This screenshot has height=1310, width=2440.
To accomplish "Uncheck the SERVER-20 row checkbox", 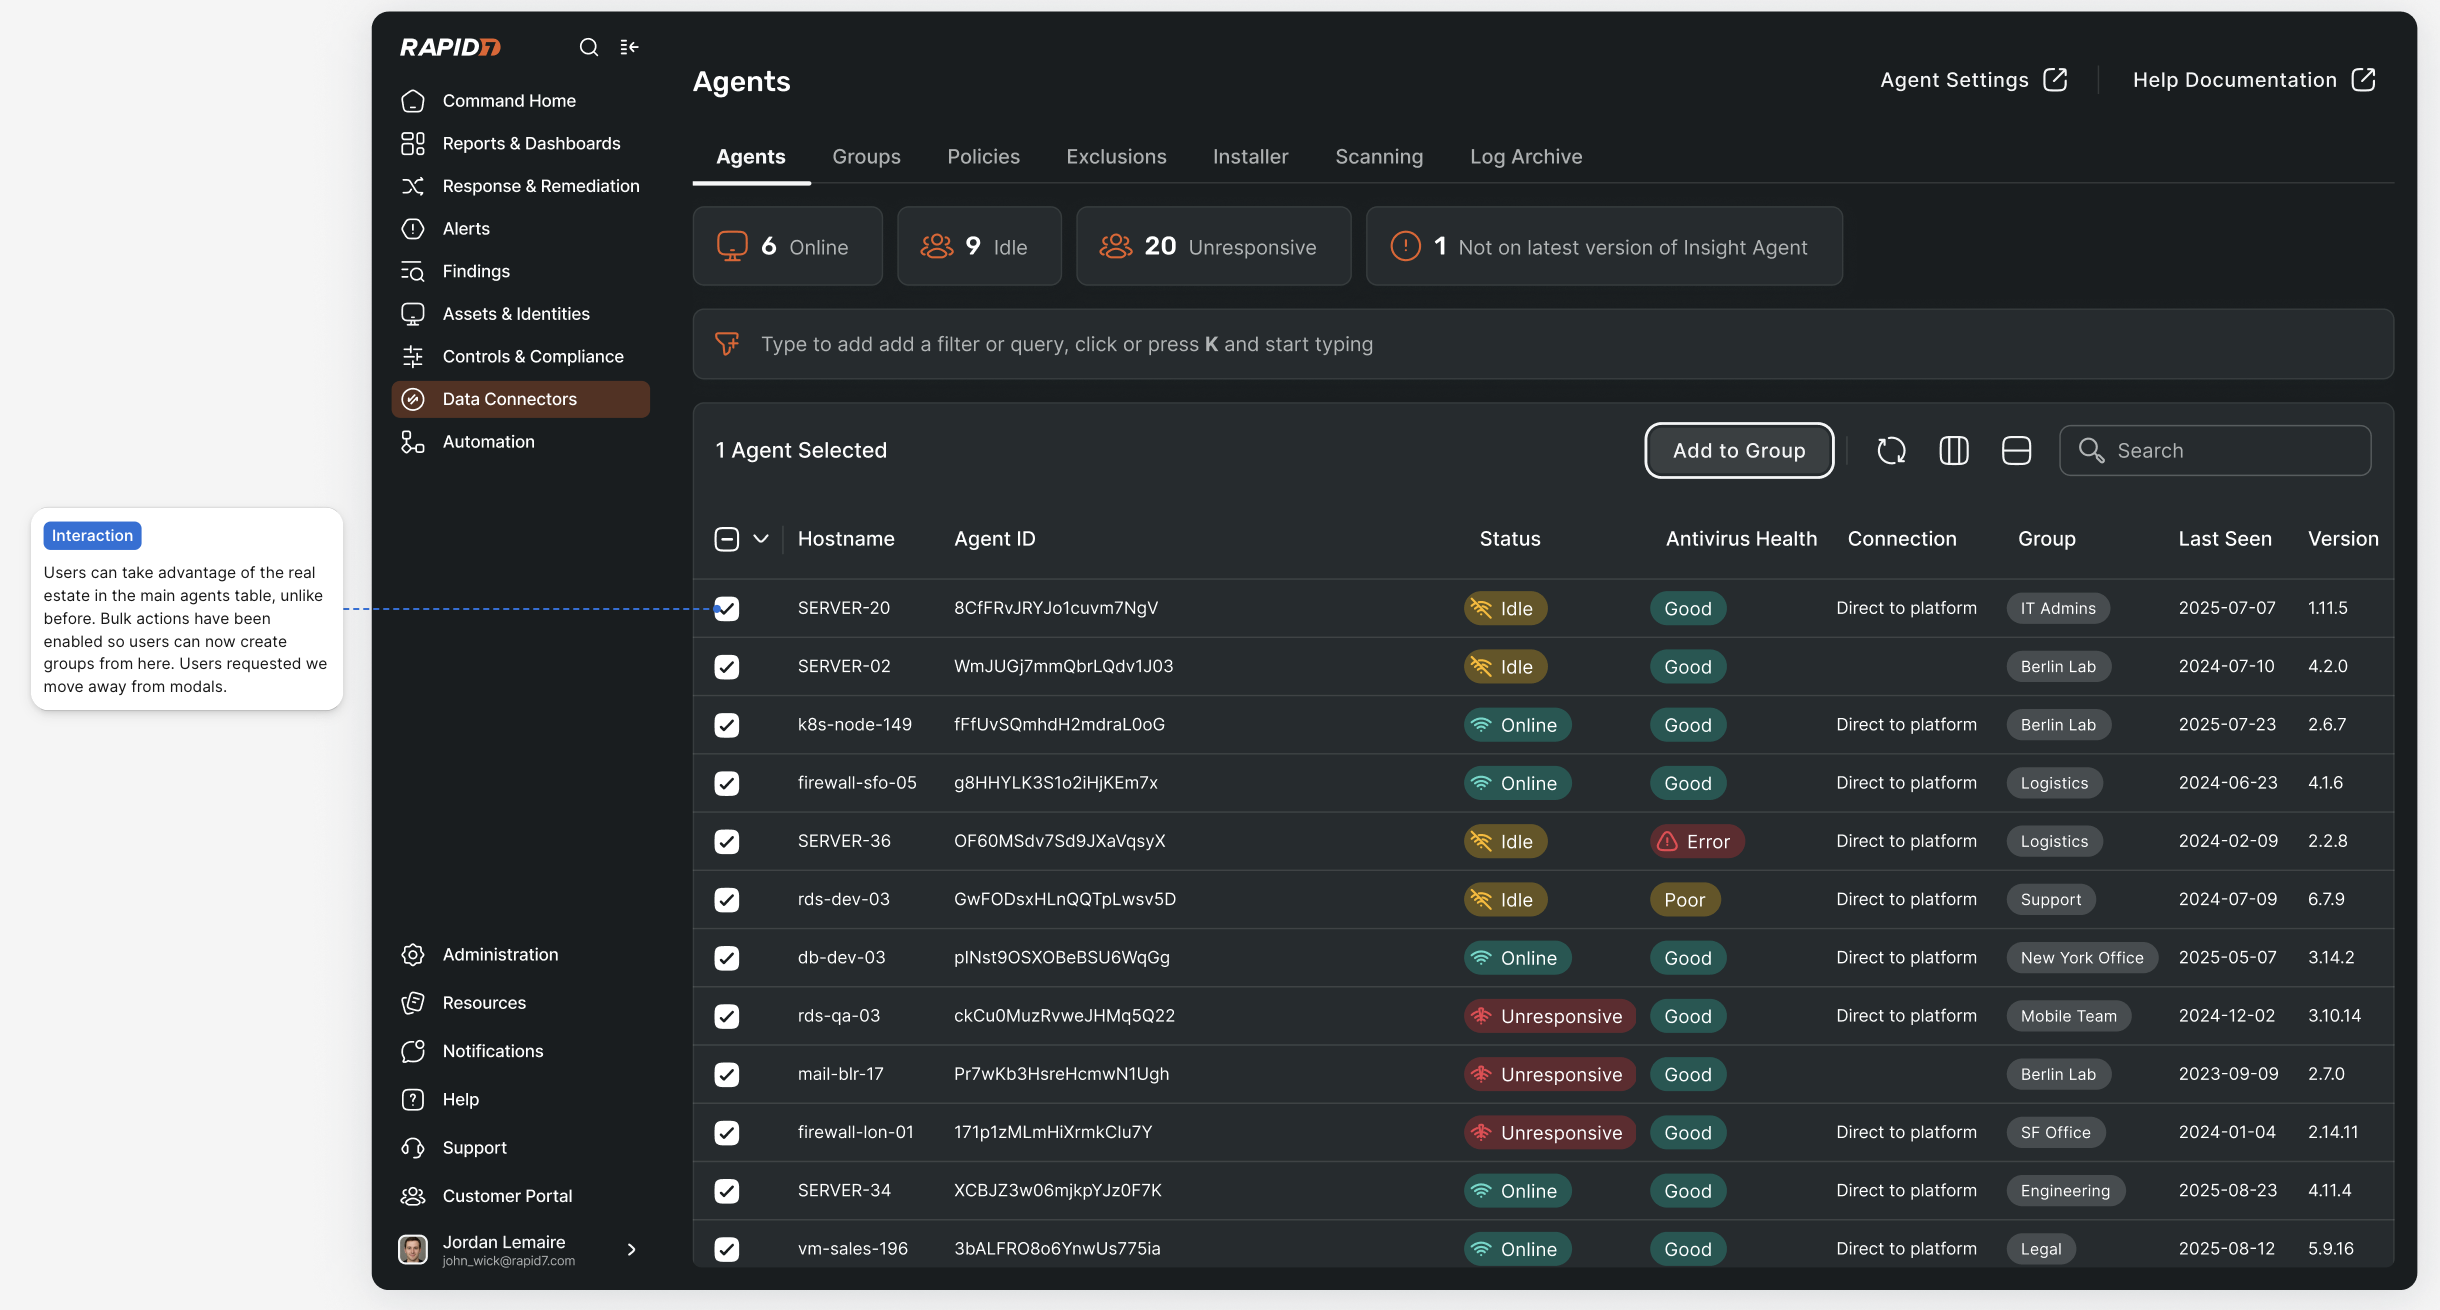I will [727, 609].
